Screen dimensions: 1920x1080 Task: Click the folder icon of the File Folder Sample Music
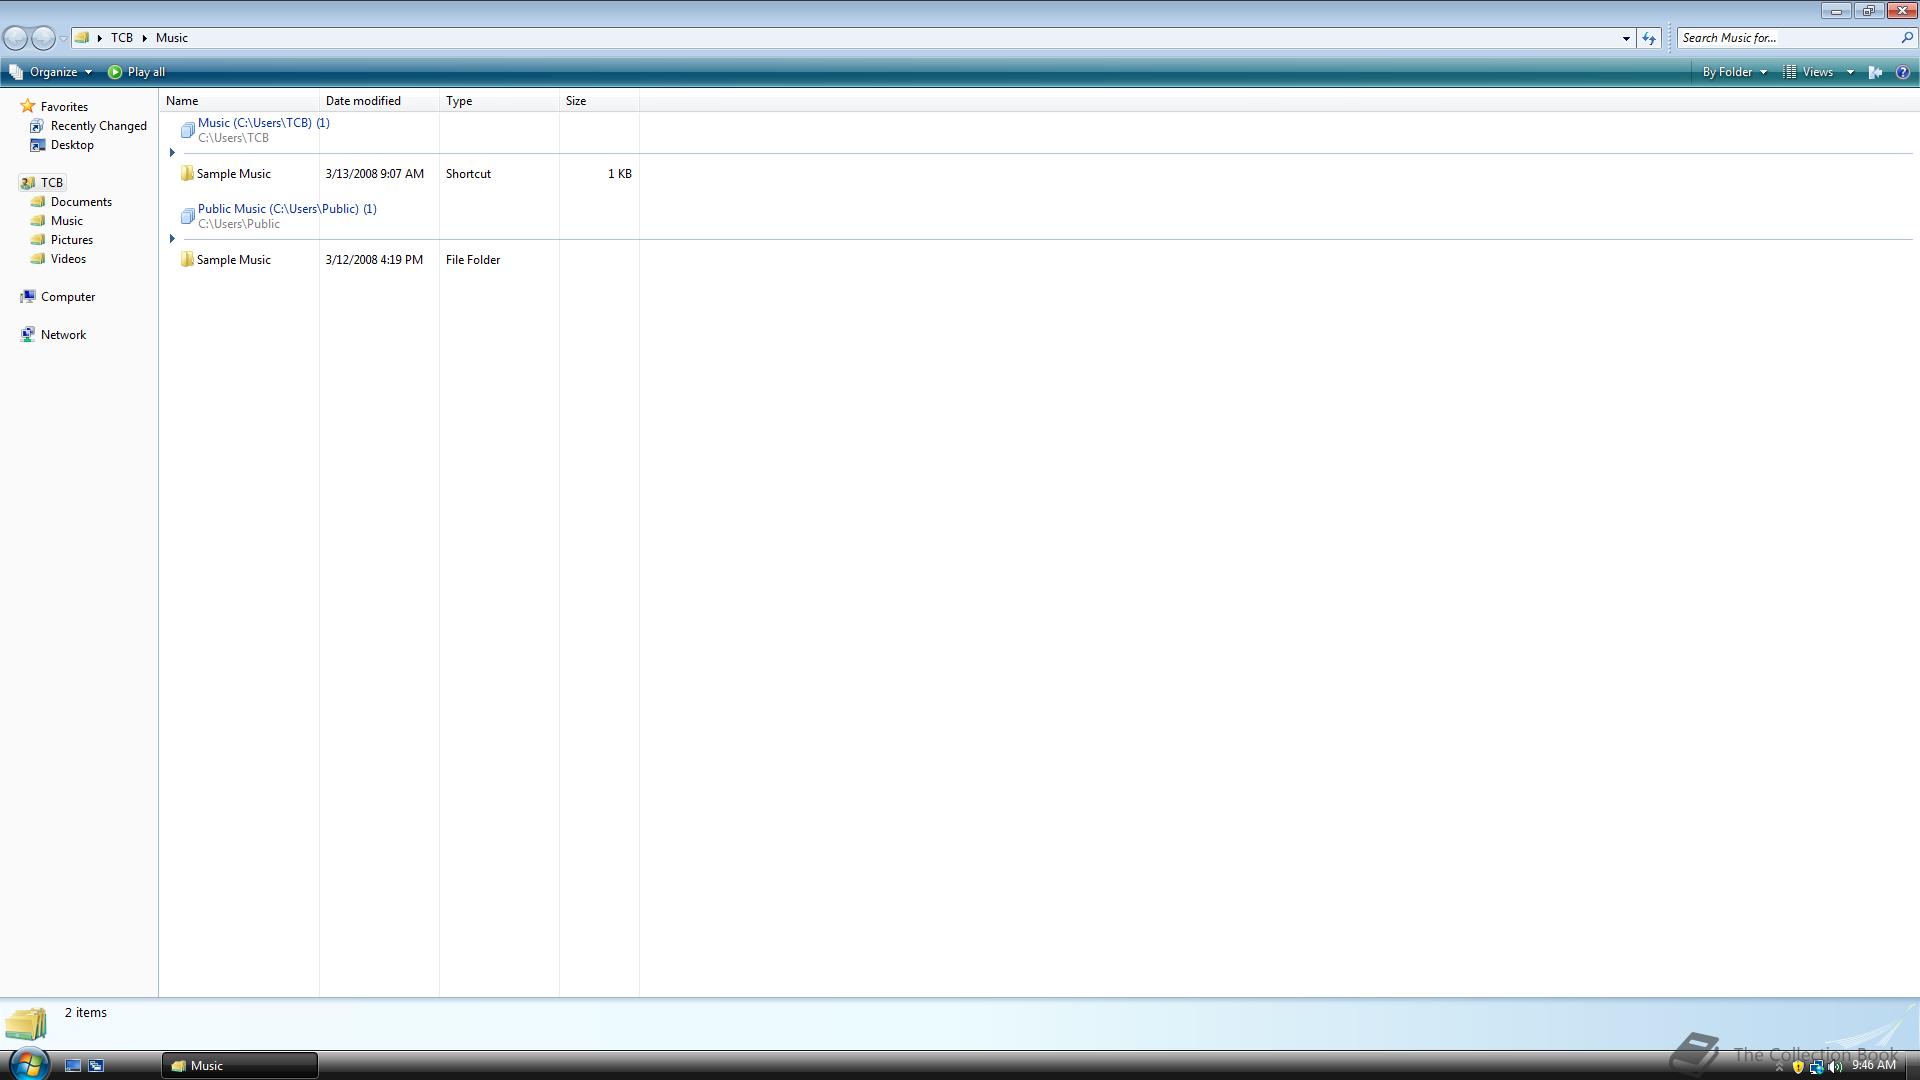pos(187,260)
